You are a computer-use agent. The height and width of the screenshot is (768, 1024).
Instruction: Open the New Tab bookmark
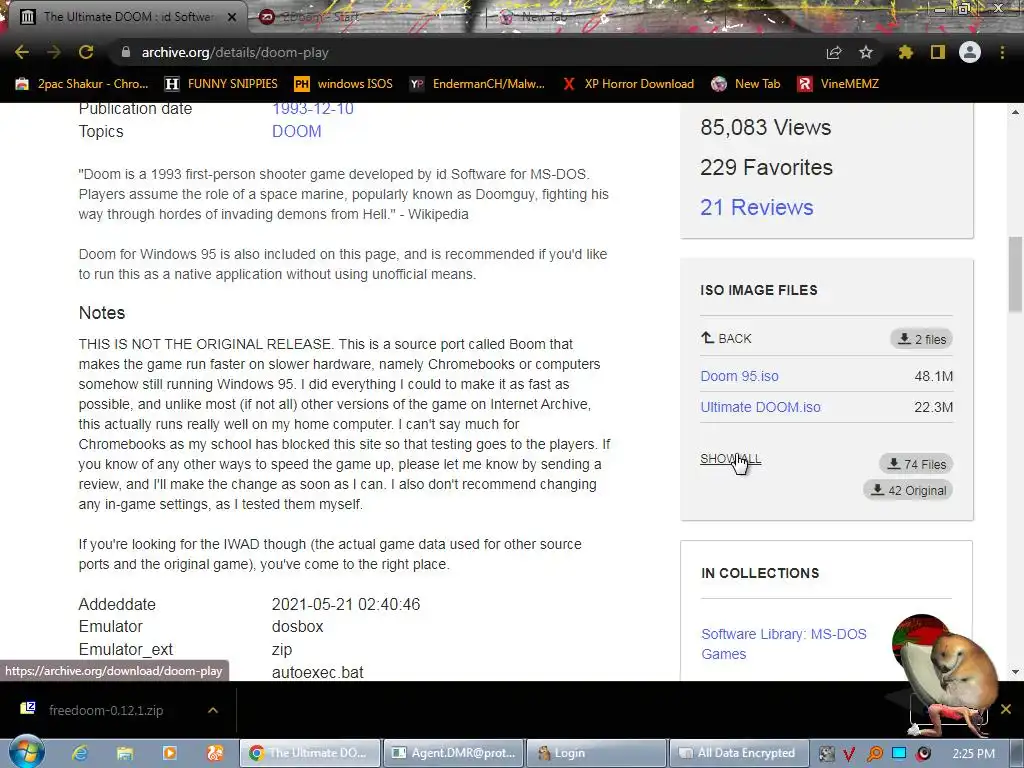point(746,84)
